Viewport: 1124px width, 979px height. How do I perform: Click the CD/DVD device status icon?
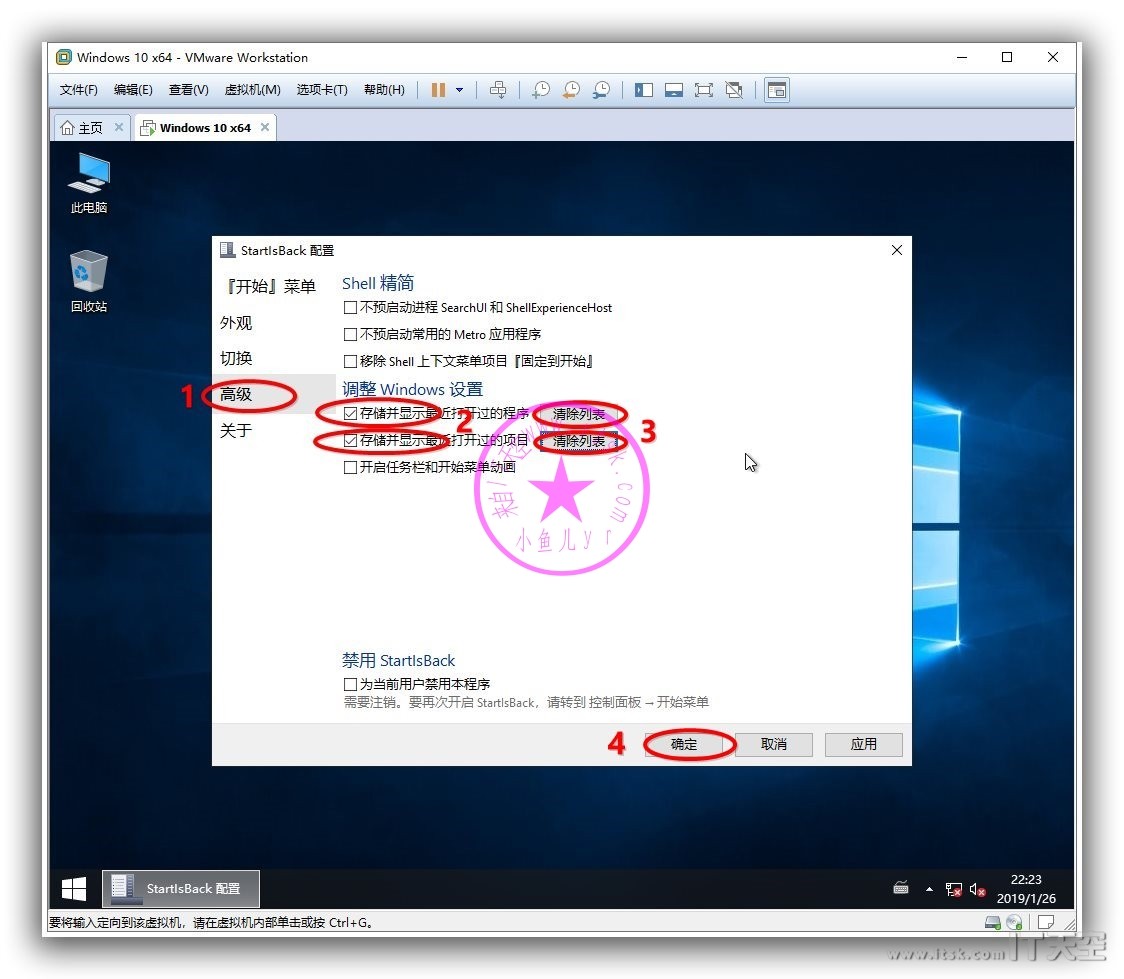pyautogui.click(x=1014, y=922)
